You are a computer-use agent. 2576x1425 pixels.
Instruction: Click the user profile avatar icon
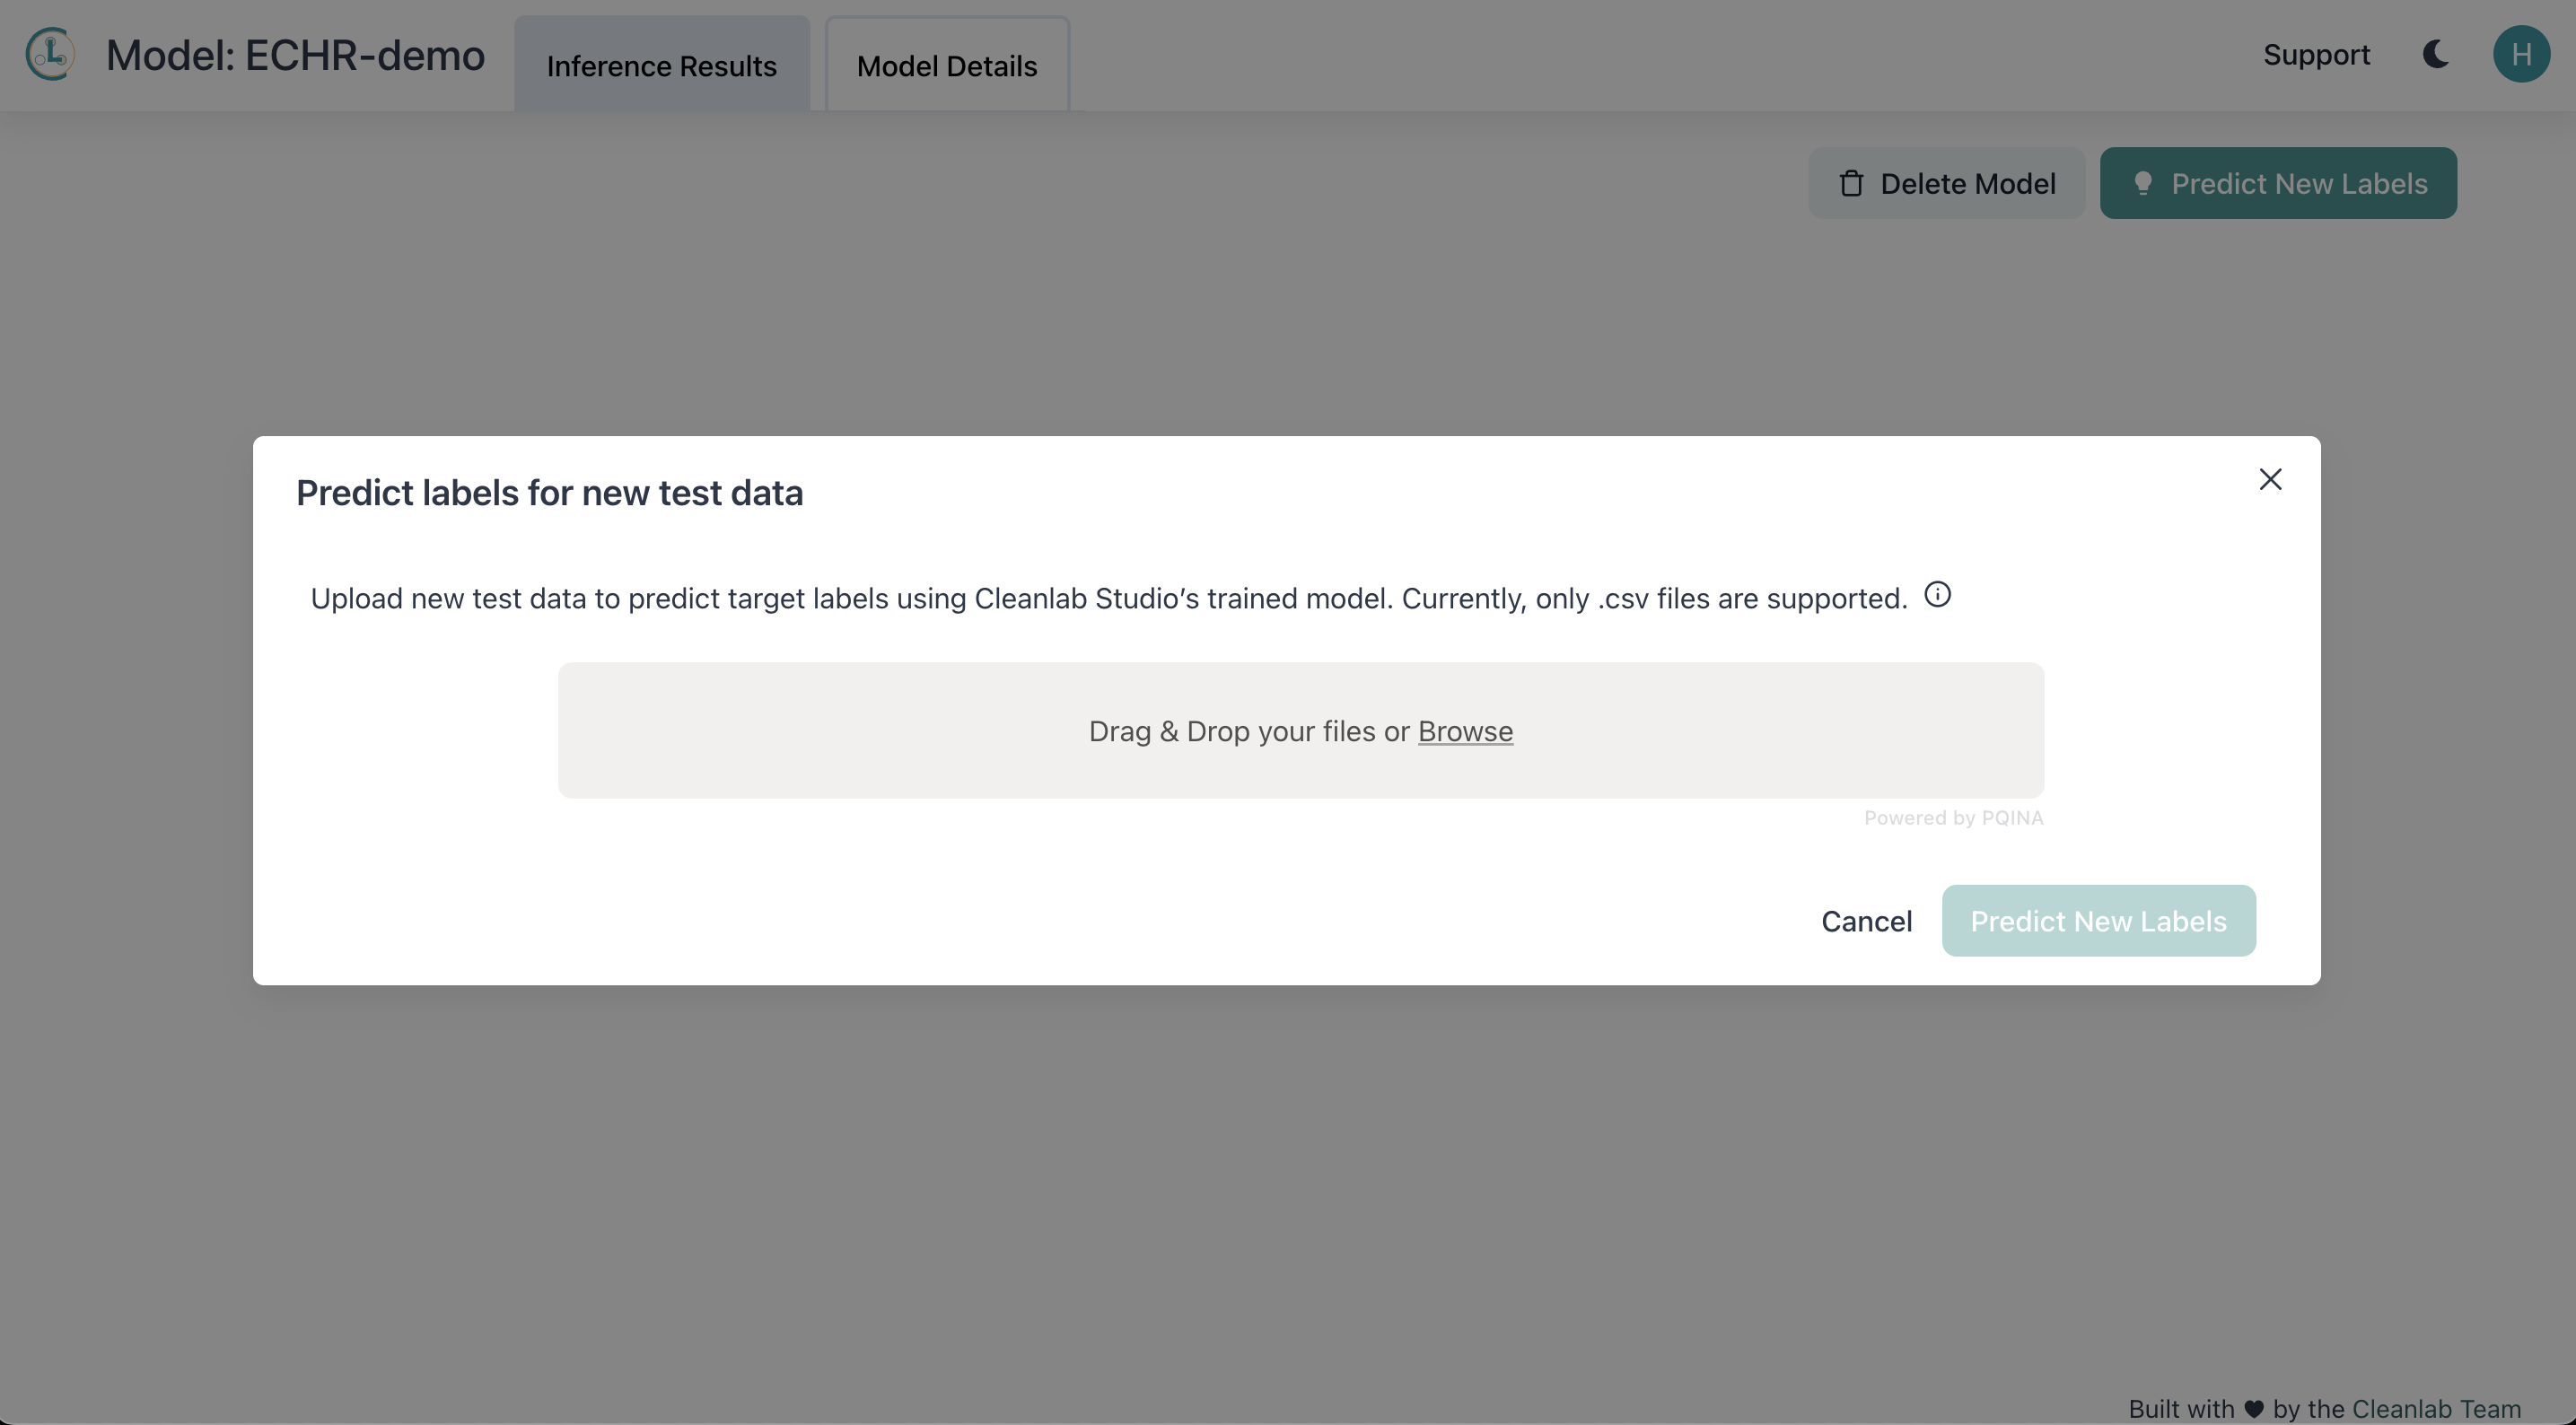pos(2519,53)
